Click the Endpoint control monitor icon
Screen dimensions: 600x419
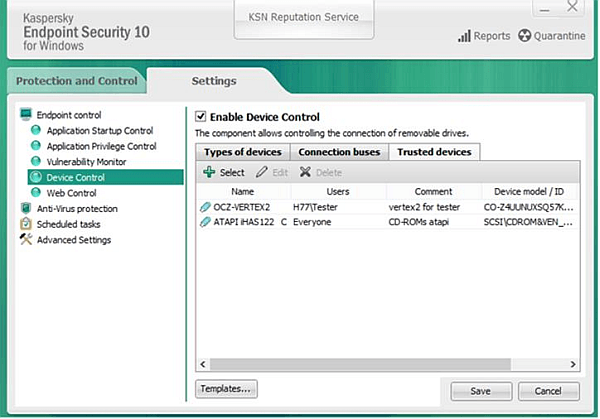coord(26,114)
